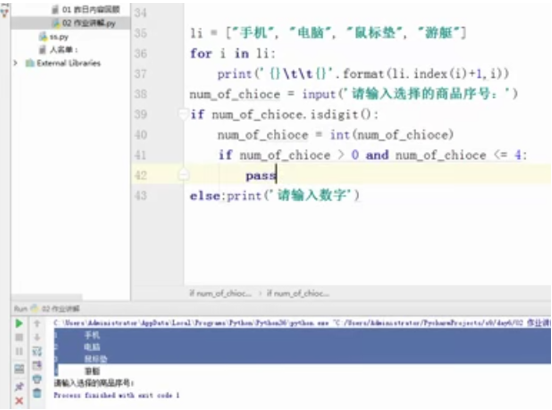The width and height of the screenshot is (552, 410).
Task: Click the Clear All trash can icon
Action: [37, 393]
